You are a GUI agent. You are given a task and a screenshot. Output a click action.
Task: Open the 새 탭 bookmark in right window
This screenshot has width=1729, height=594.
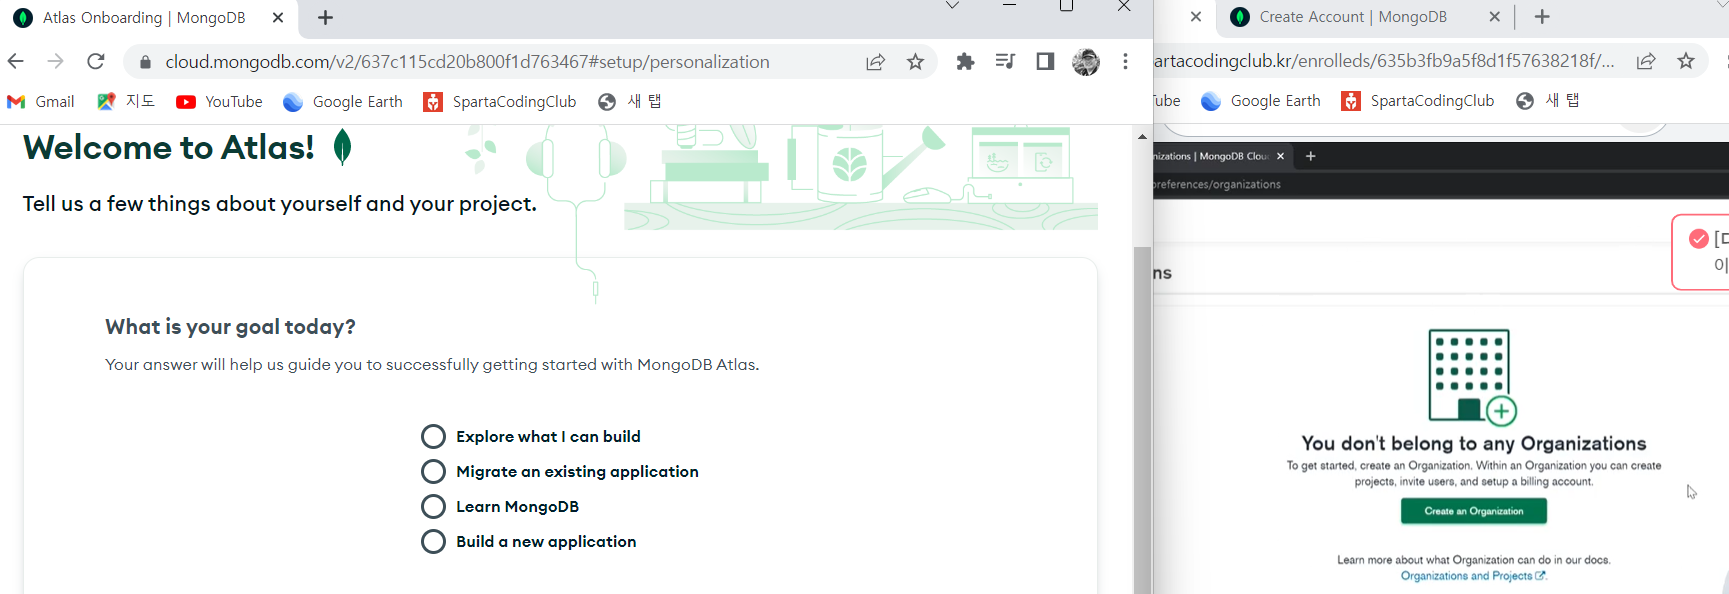coord(1548,101)
